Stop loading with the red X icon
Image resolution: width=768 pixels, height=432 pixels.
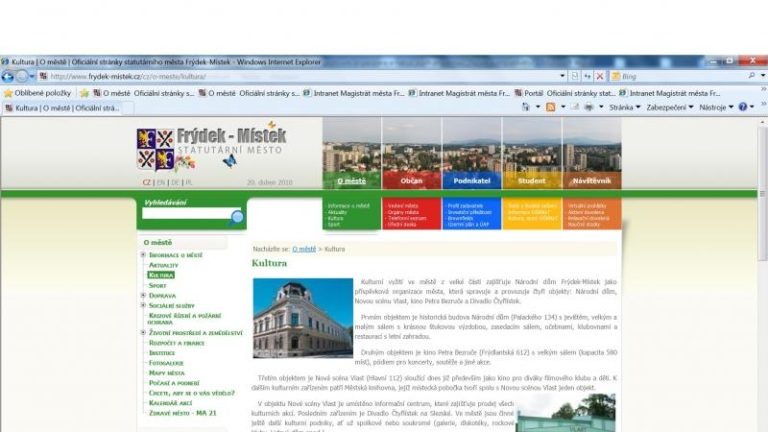point(600,76)
